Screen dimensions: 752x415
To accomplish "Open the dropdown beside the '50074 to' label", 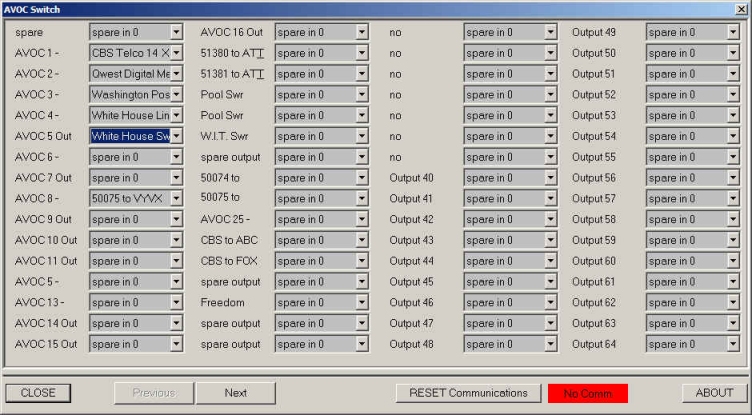I will [362, 178].
